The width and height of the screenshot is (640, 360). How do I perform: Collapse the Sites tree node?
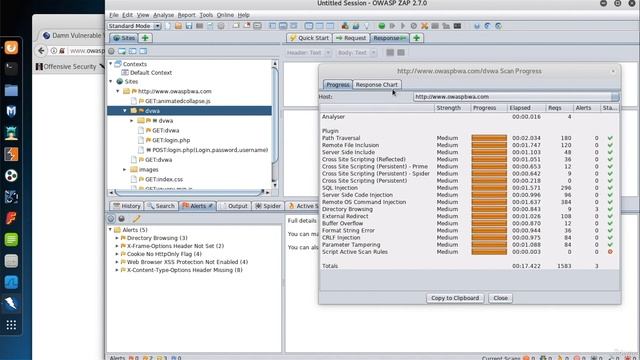click(x=111, y=81)
